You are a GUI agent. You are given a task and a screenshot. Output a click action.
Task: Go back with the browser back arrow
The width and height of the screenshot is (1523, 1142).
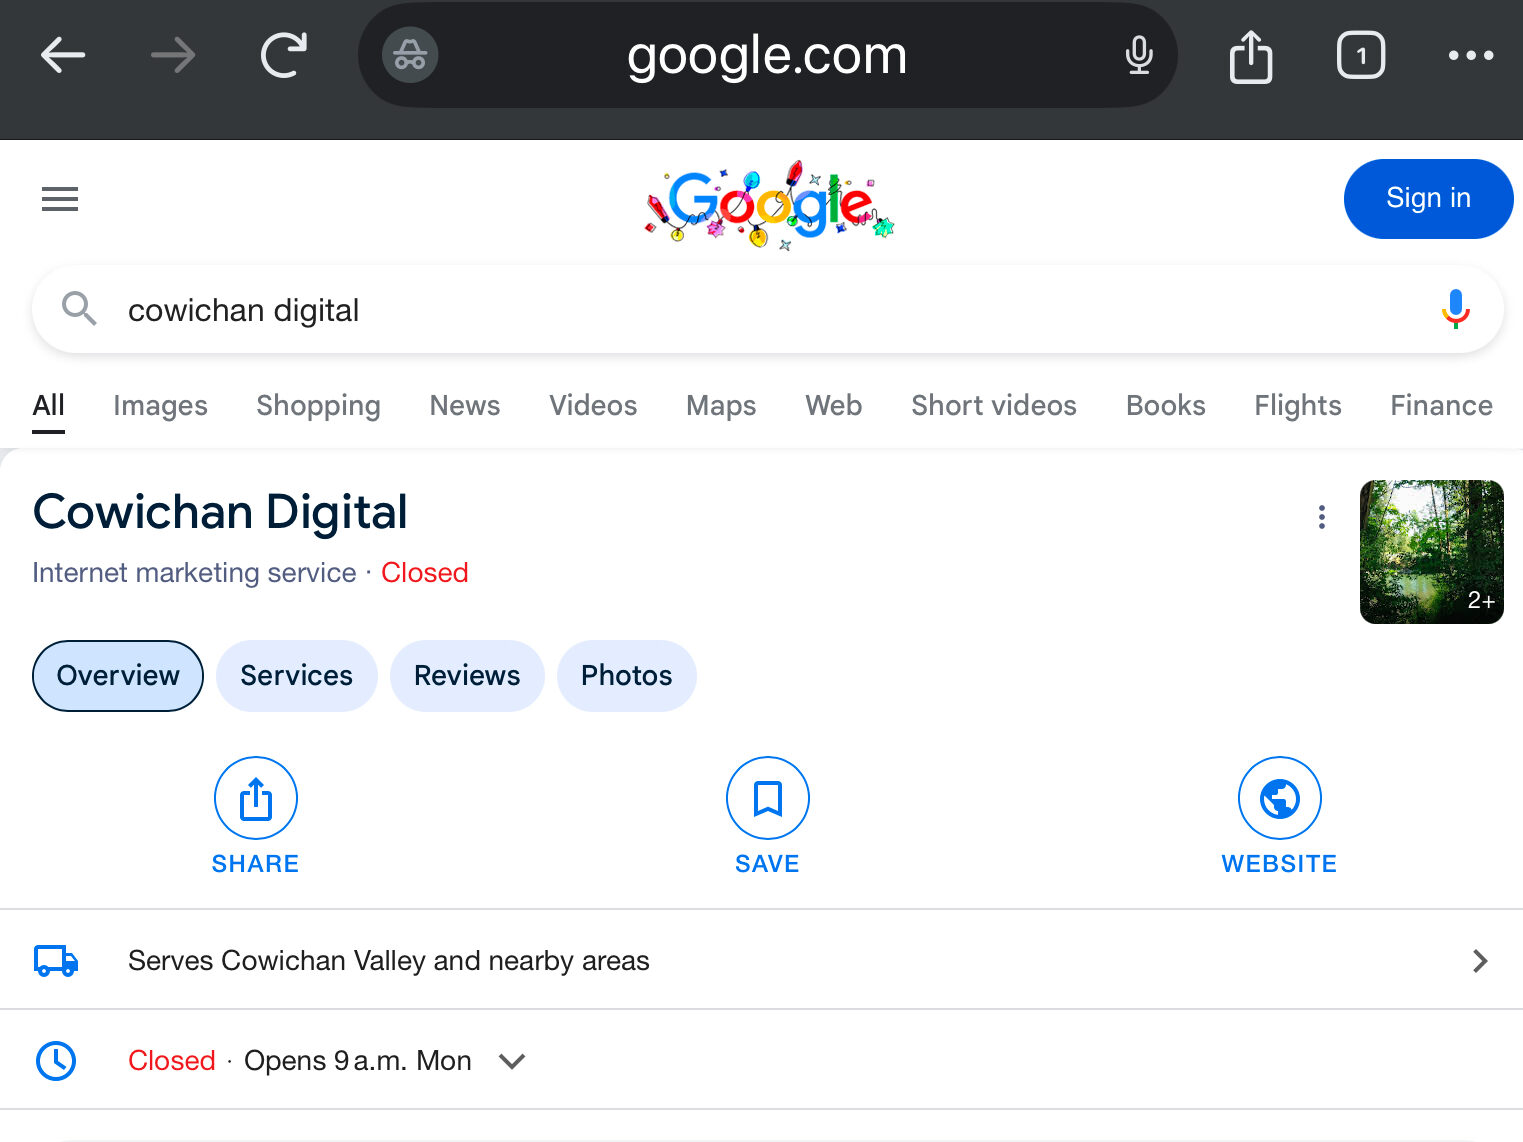[x=63, y=55]
